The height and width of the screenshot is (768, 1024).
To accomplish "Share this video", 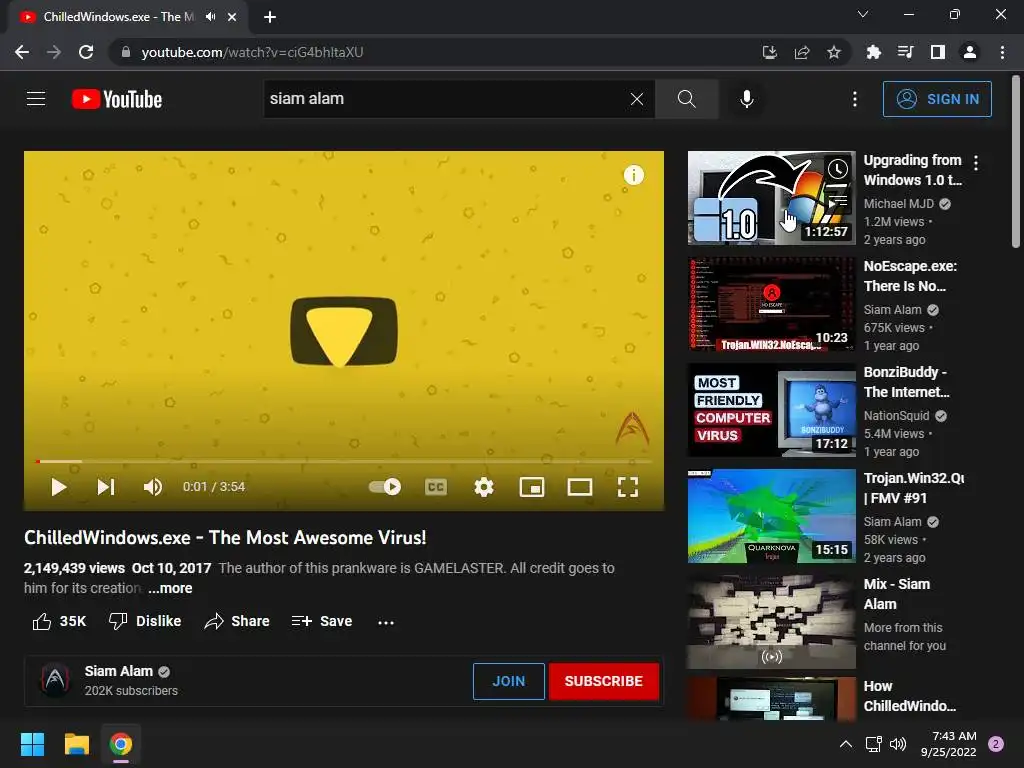I will tap(236, 621).
